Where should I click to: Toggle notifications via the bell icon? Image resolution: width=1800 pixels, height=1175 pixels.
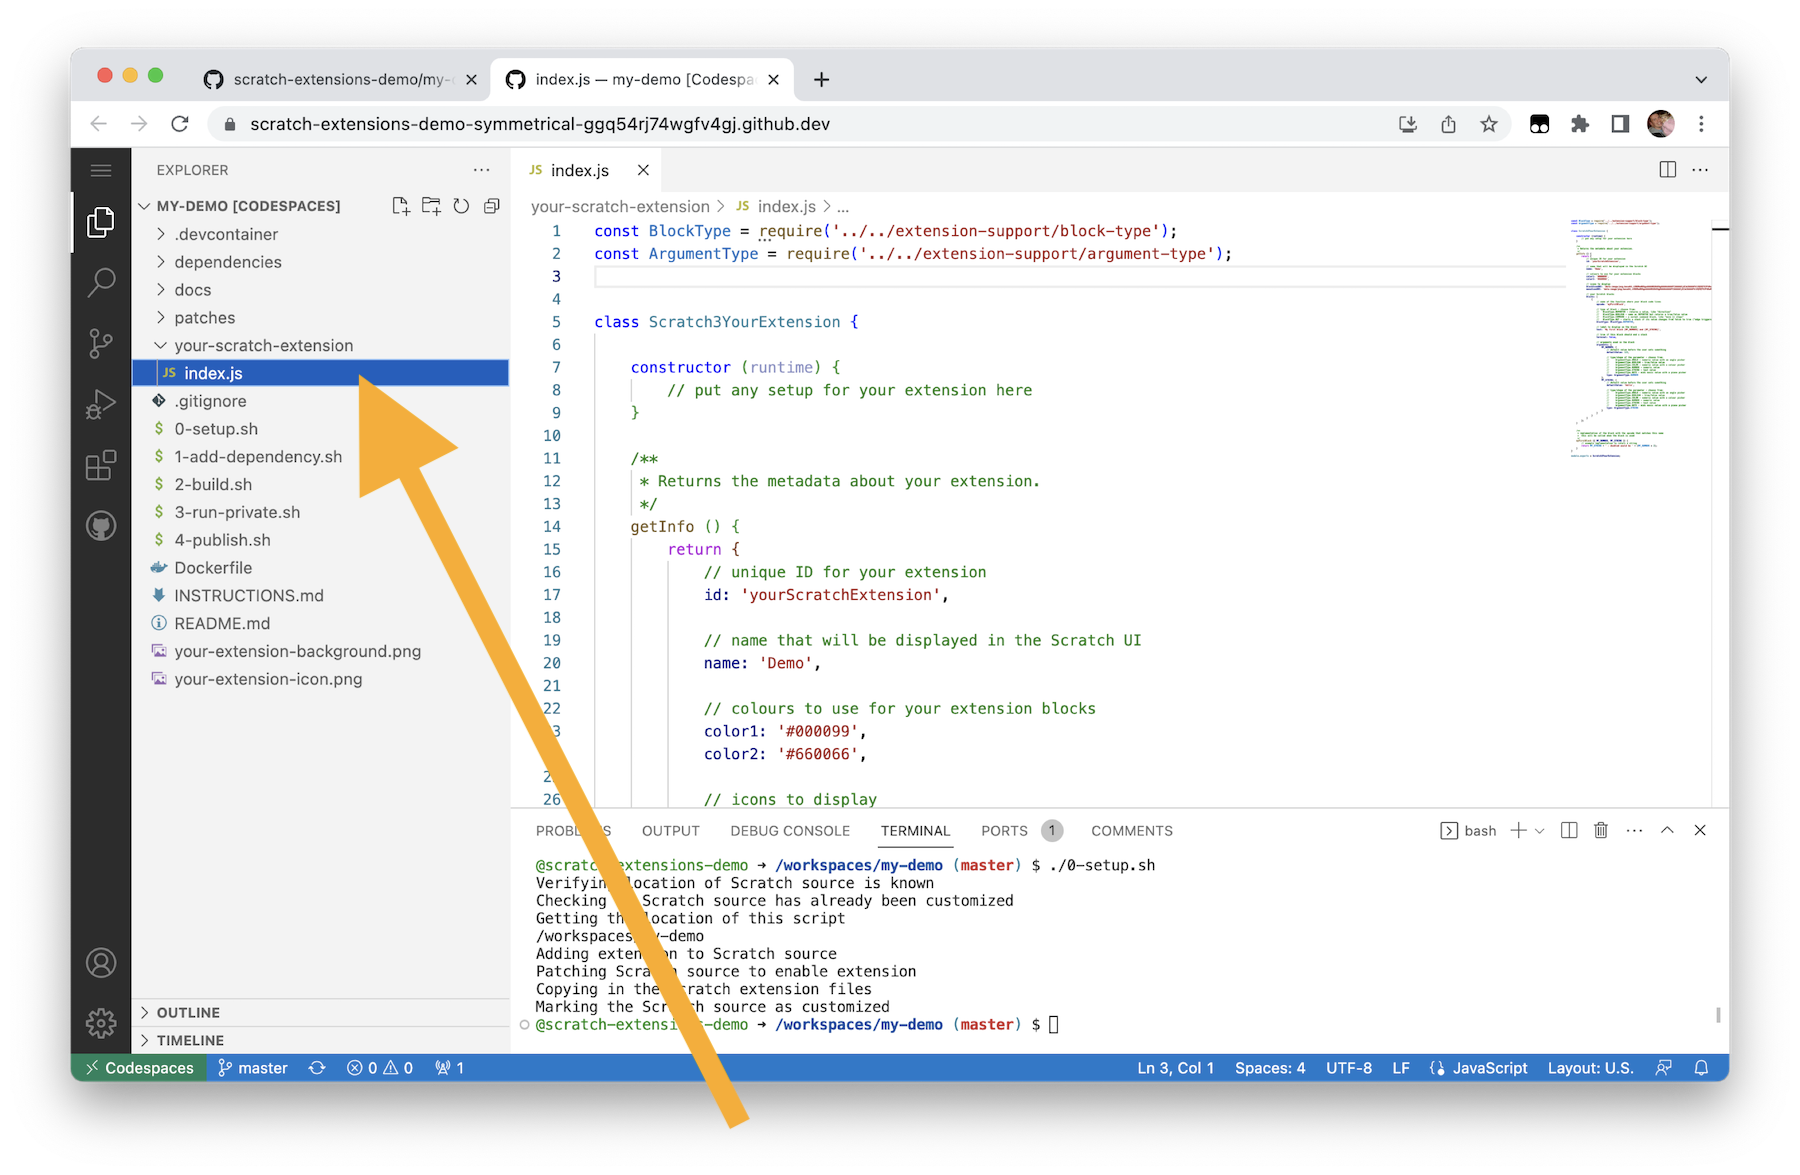tap(1701, 1067)
